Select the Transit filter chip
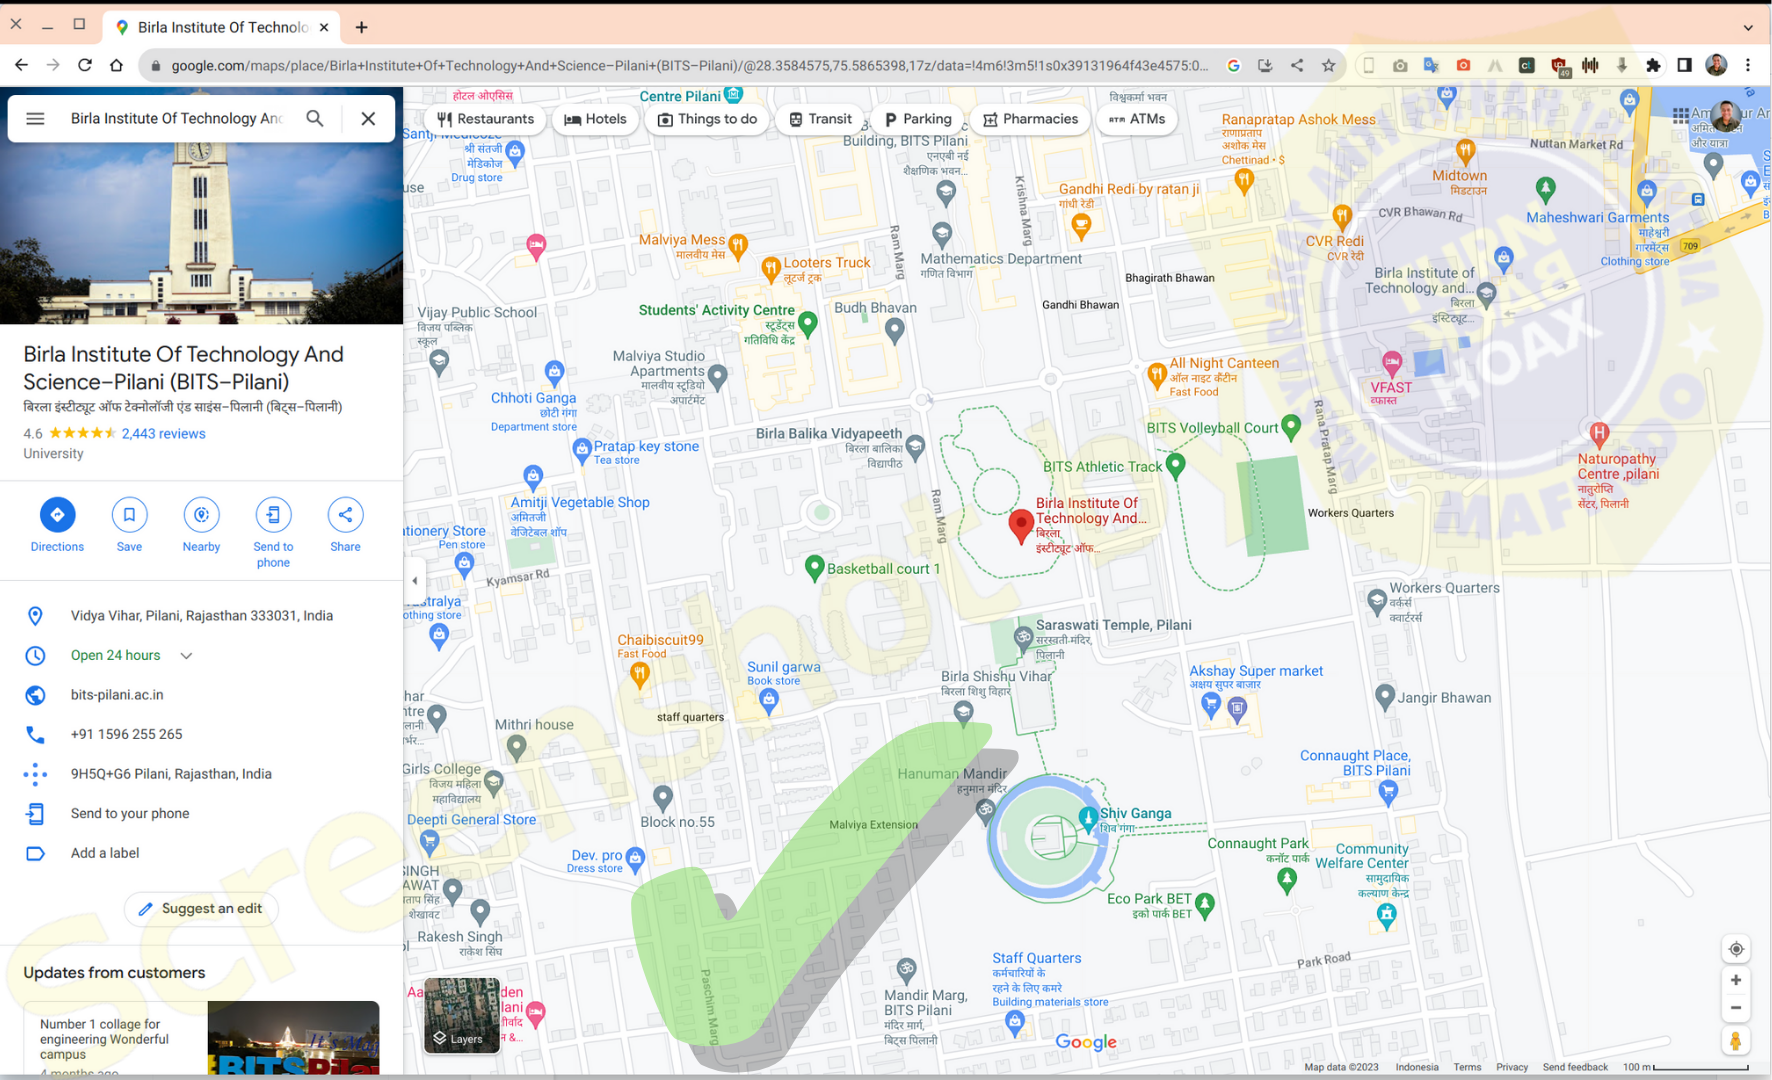The height and width of the screenshot is (1080, 1772). (820, 119)
